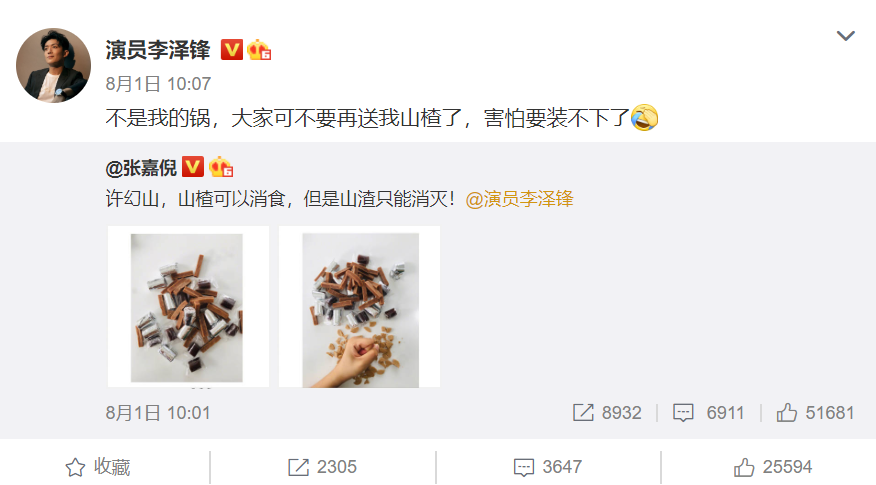Toggle like button with 25594 count
Screen dimensions: 876x485
pyautogui.click(x=772, y=467)
